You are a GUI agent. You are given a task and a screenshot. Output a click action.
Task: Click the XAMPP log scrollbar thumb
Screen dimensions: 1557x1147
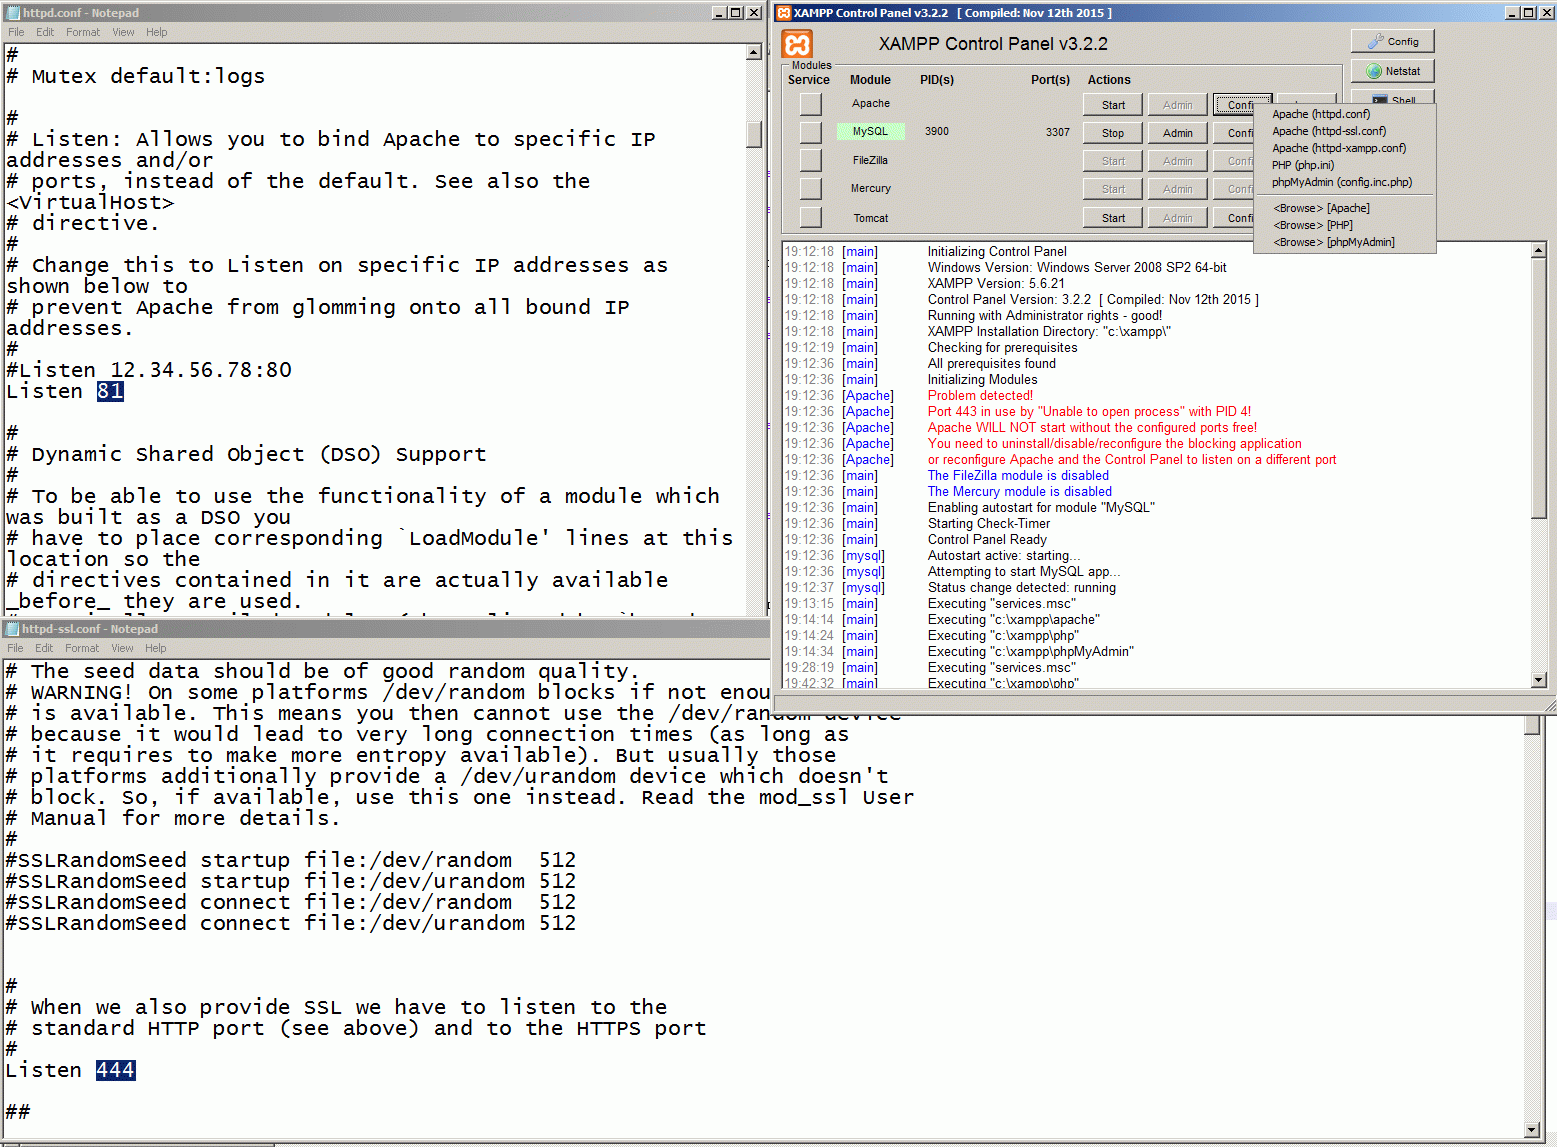(x=1539, y=389)
